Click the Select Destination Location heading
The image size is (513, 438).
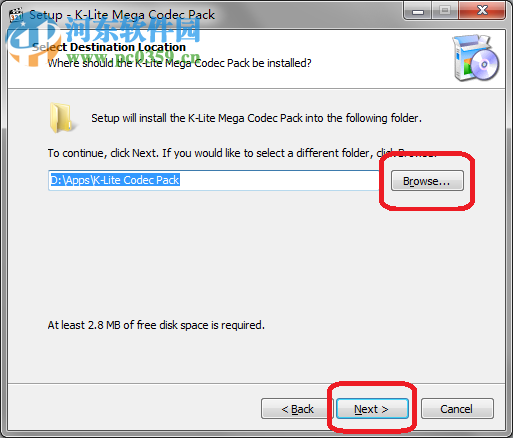(109, 47)
